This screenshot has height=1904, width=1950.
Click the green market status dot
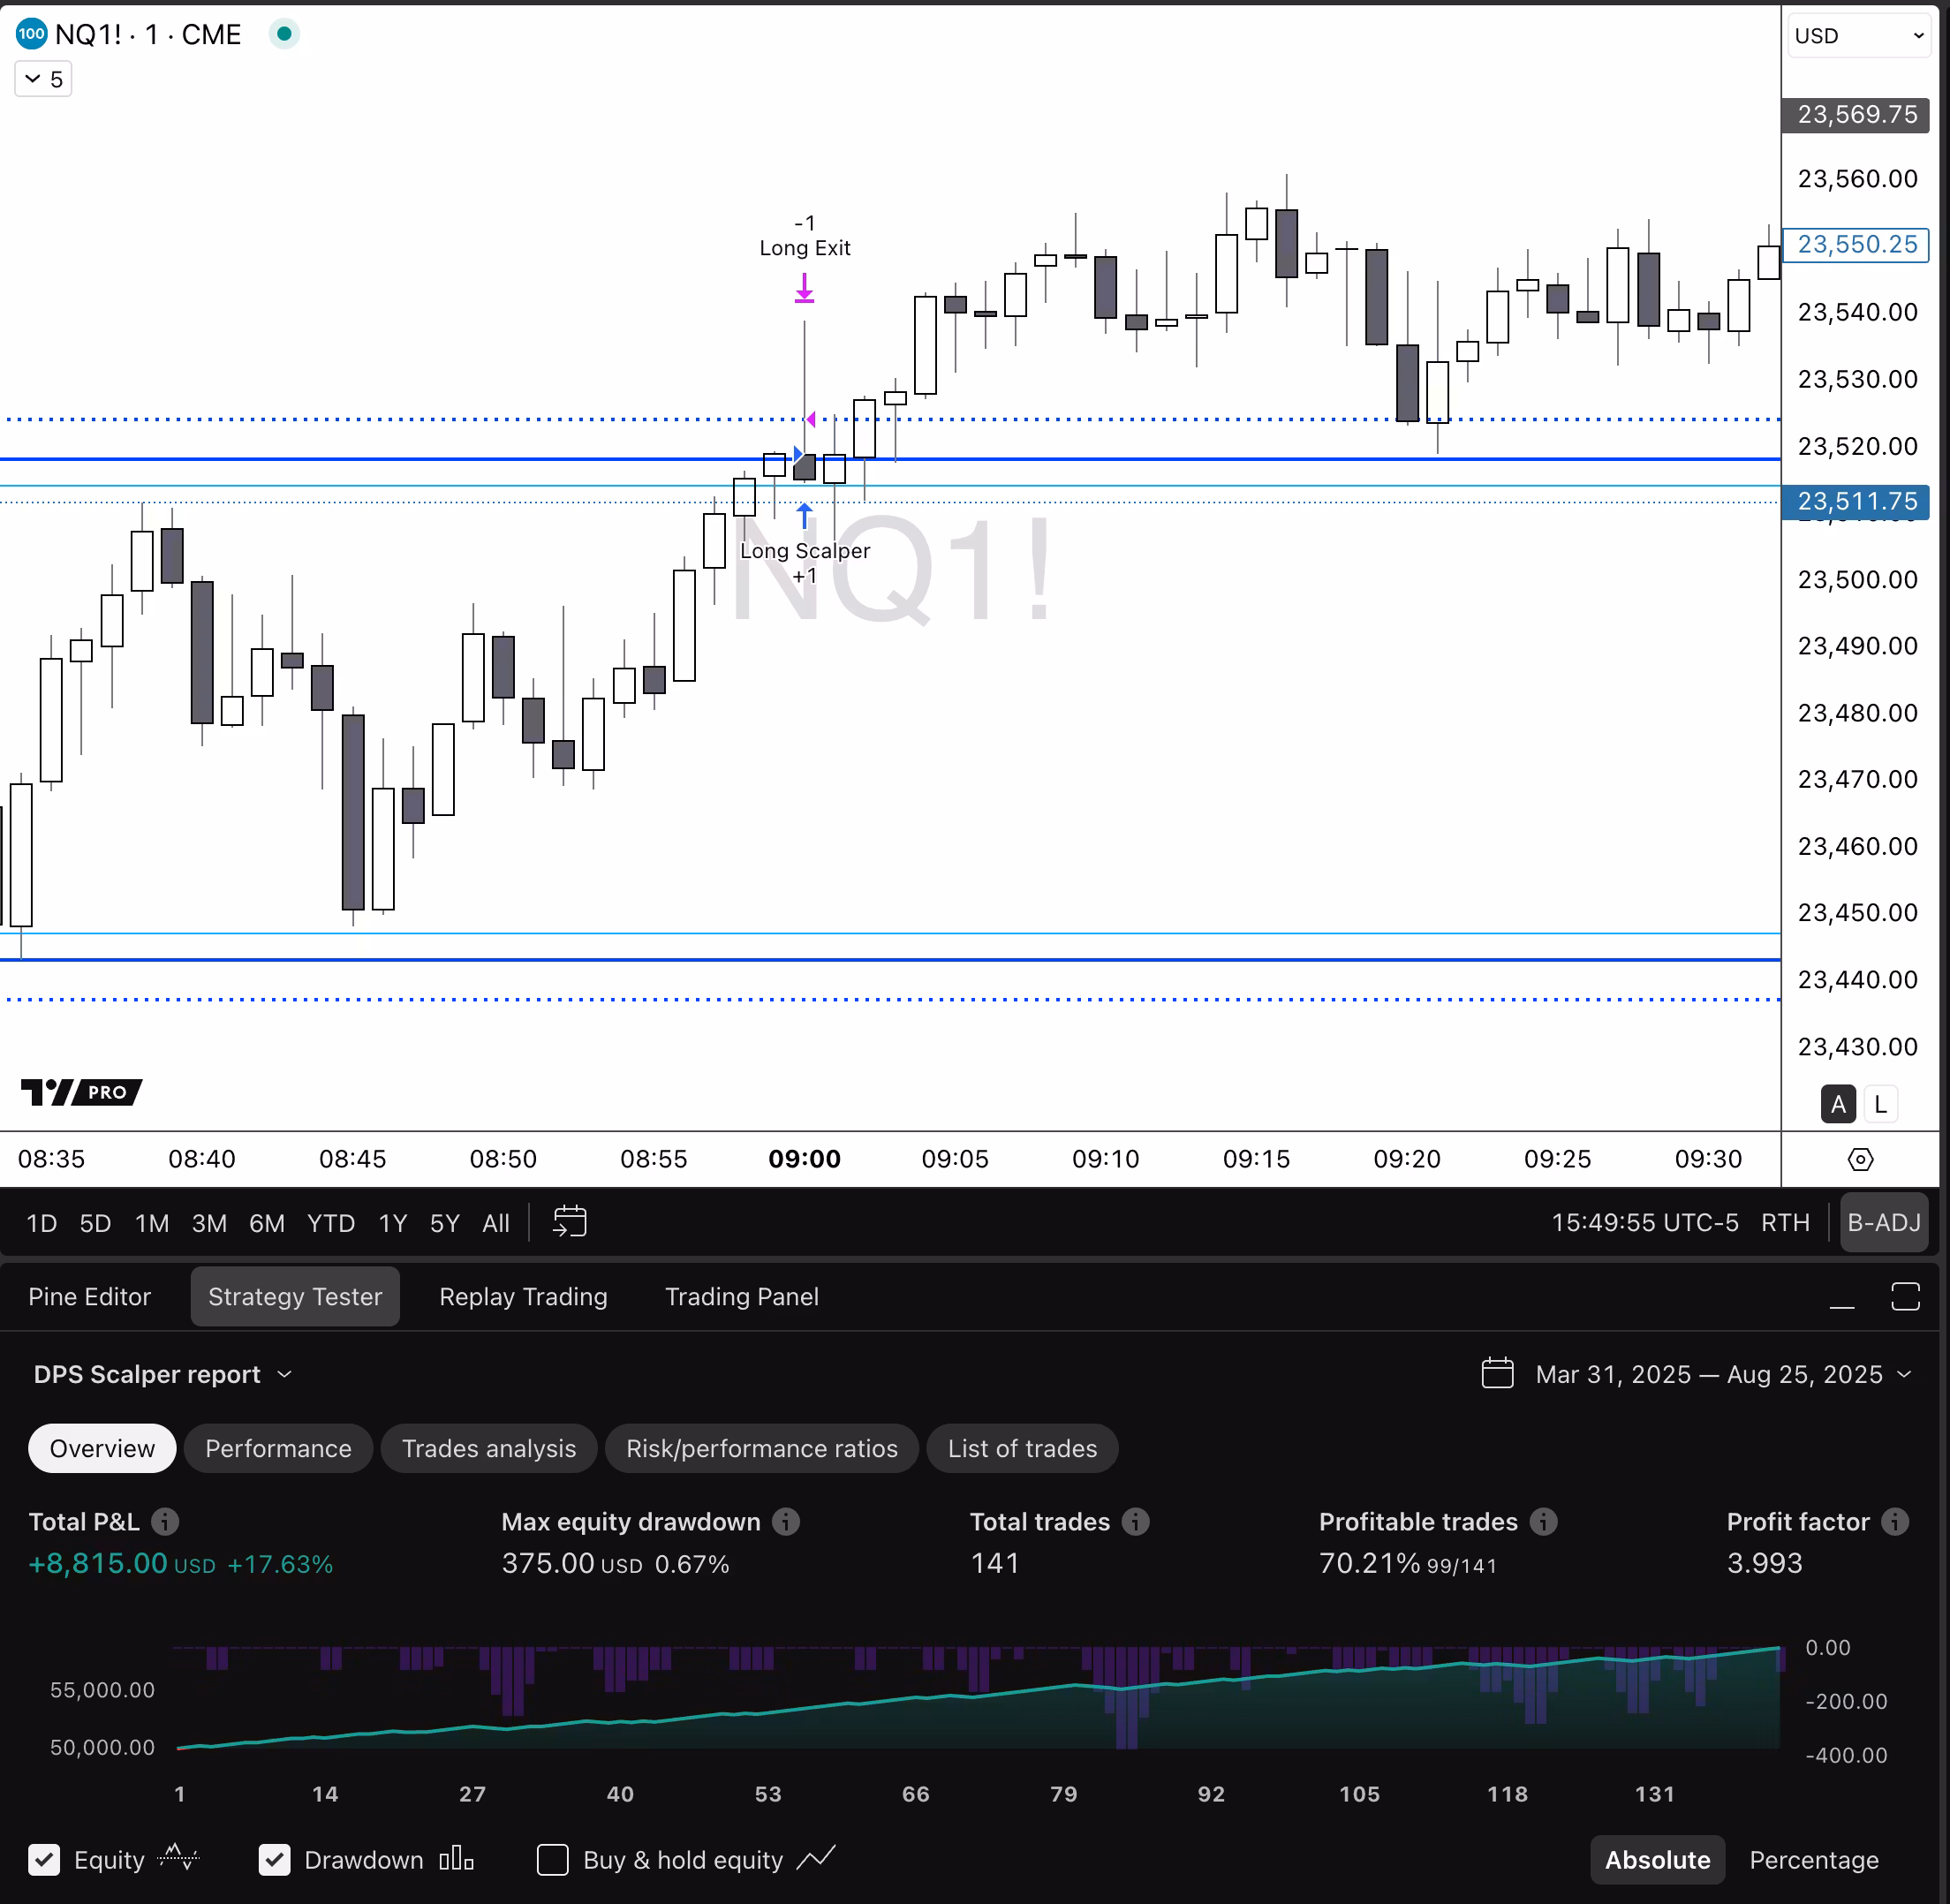click(x=284, y=34)
